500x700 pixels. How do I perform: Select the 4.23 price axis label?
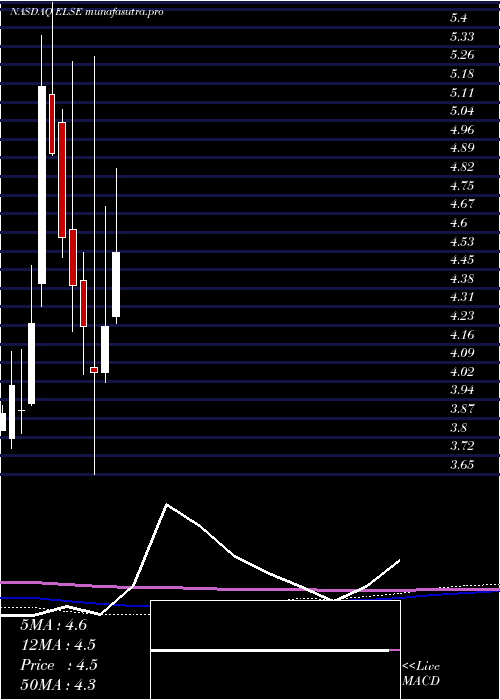click(x=462, y=316)
